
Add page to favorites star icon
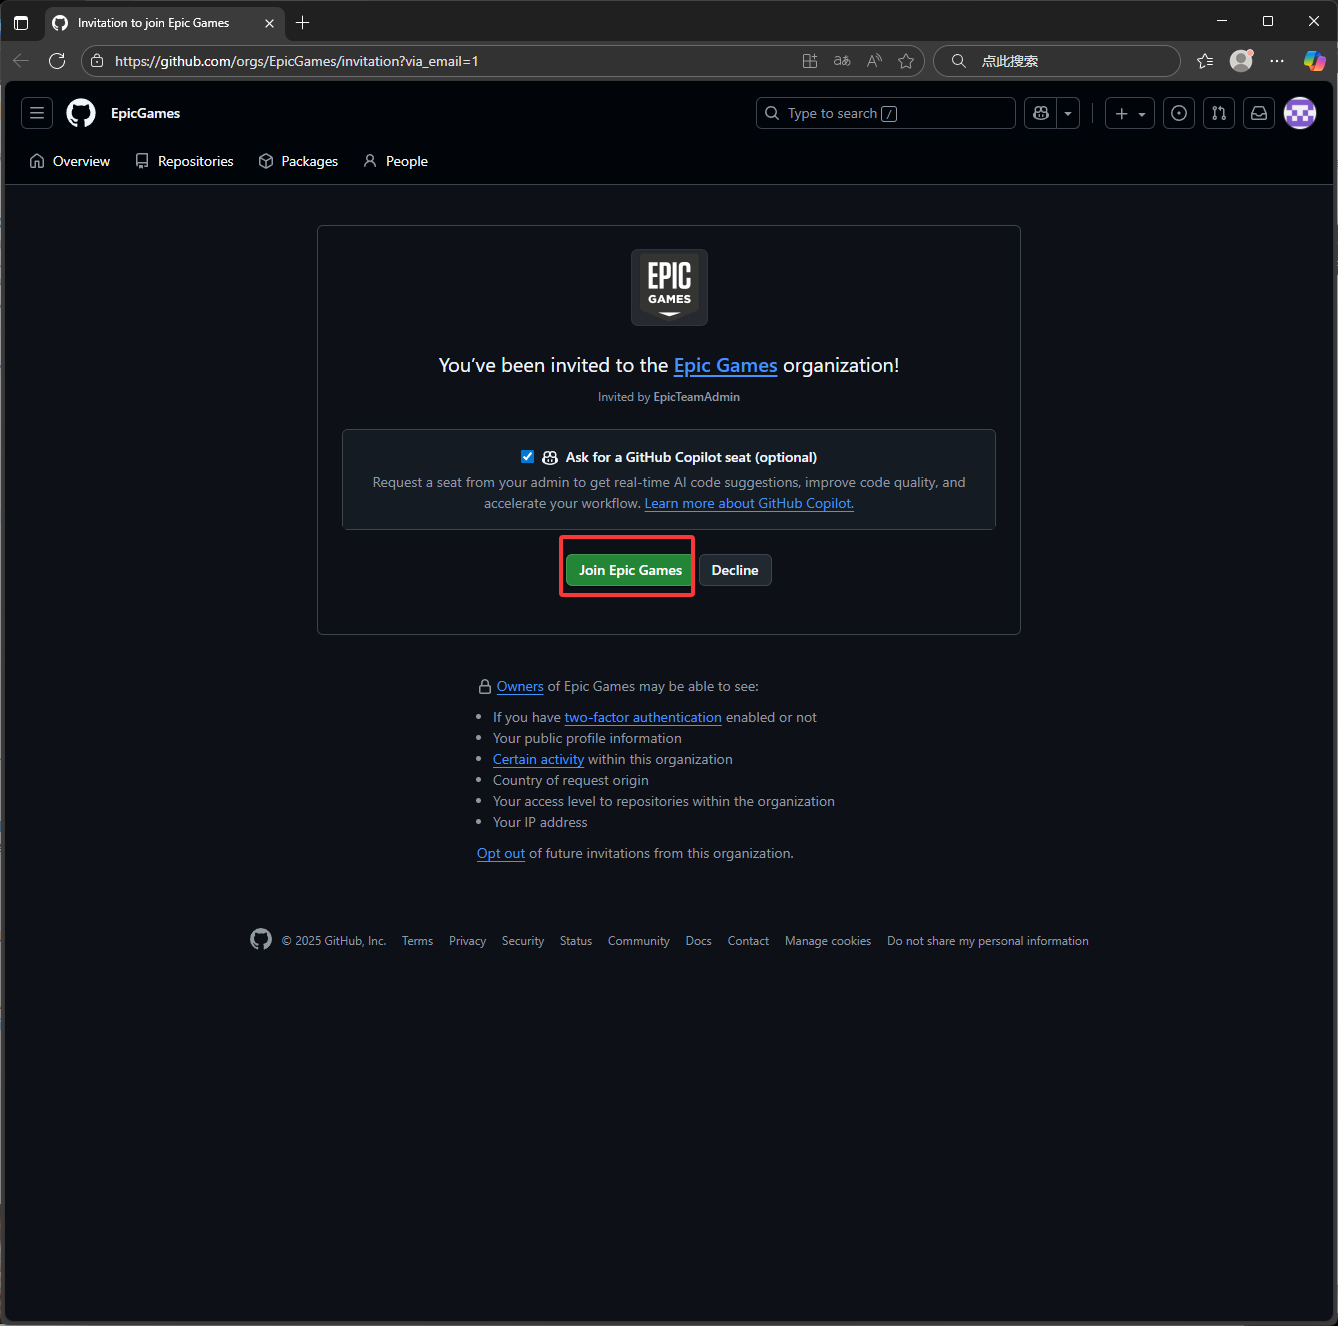[x=906, y=61]
